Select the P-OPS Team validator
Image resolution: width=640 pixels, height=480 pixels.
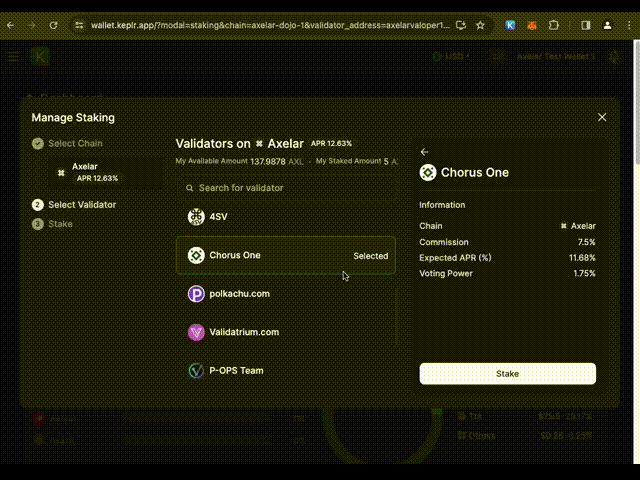286,371
